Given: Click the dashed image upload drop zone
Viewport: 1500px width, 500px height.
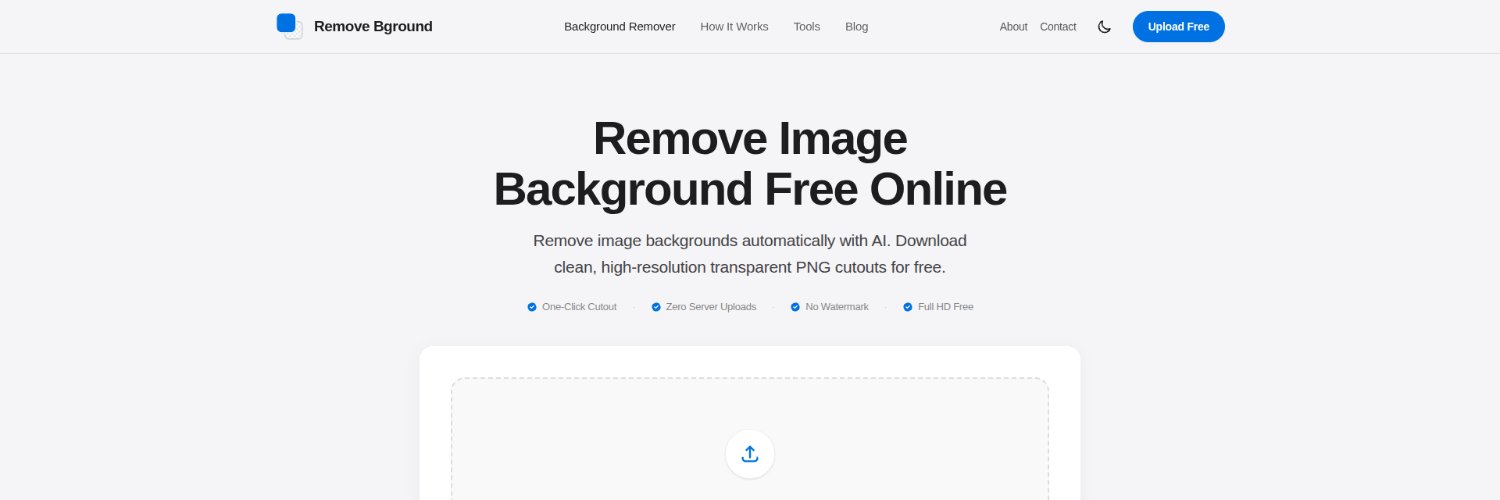Looking at the screenshot, I should pos(750,439).
